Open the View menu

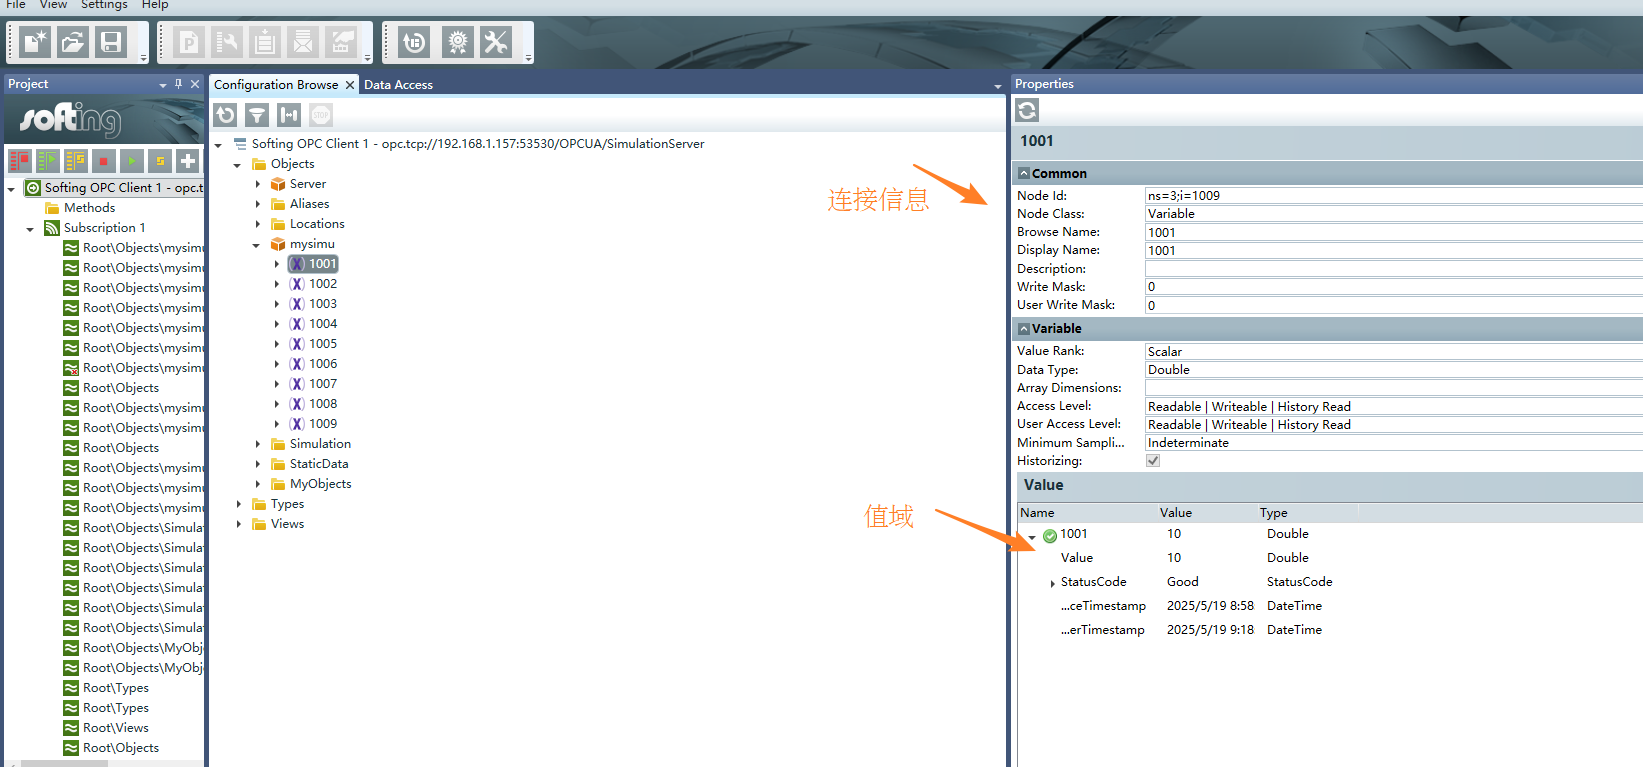[x=53, y=5]
